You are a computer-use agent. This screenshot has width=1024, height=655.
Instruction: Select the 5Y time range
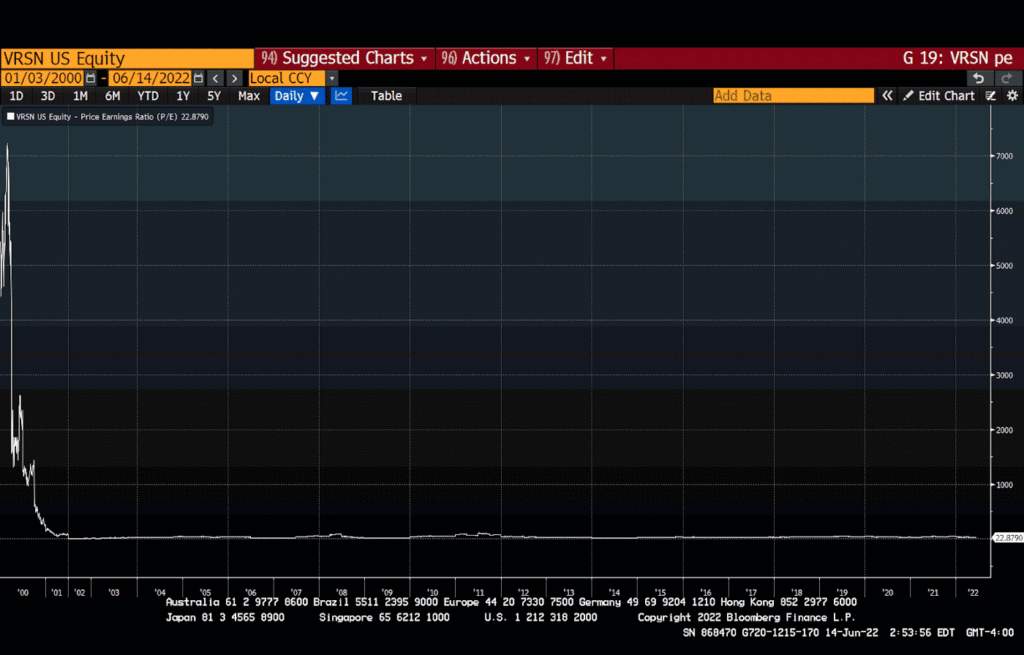coord(214,96)
